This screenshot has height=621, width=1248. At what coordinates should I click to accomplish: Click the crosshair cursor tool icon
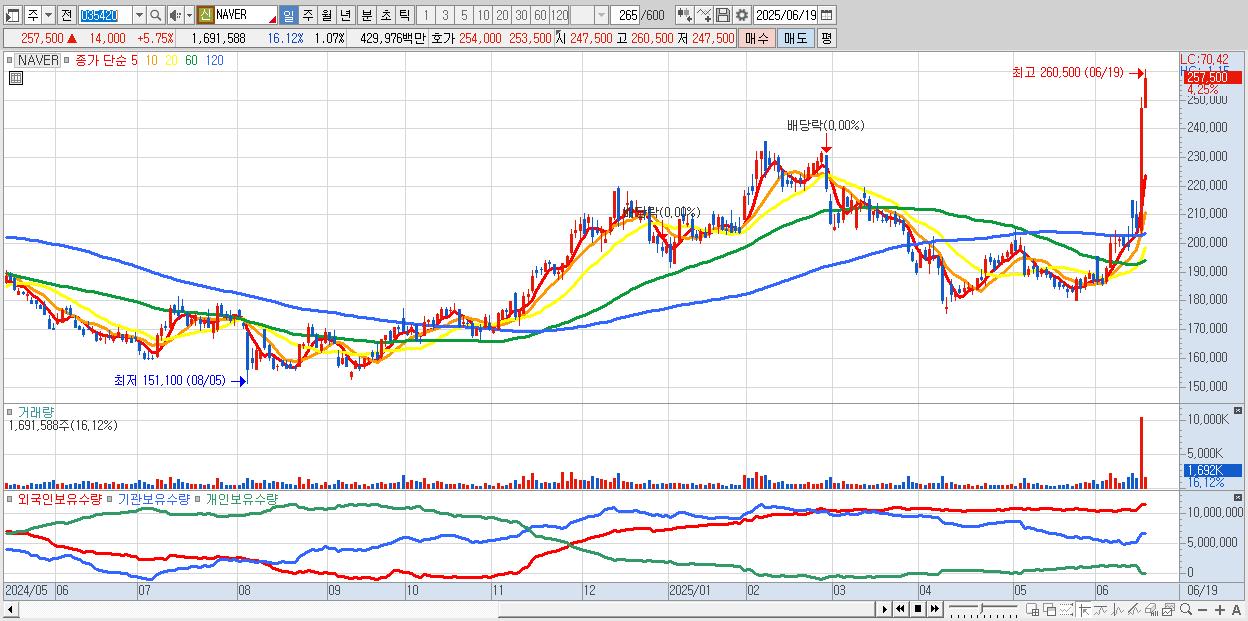pyautogui.click(x=1084, y=609)
